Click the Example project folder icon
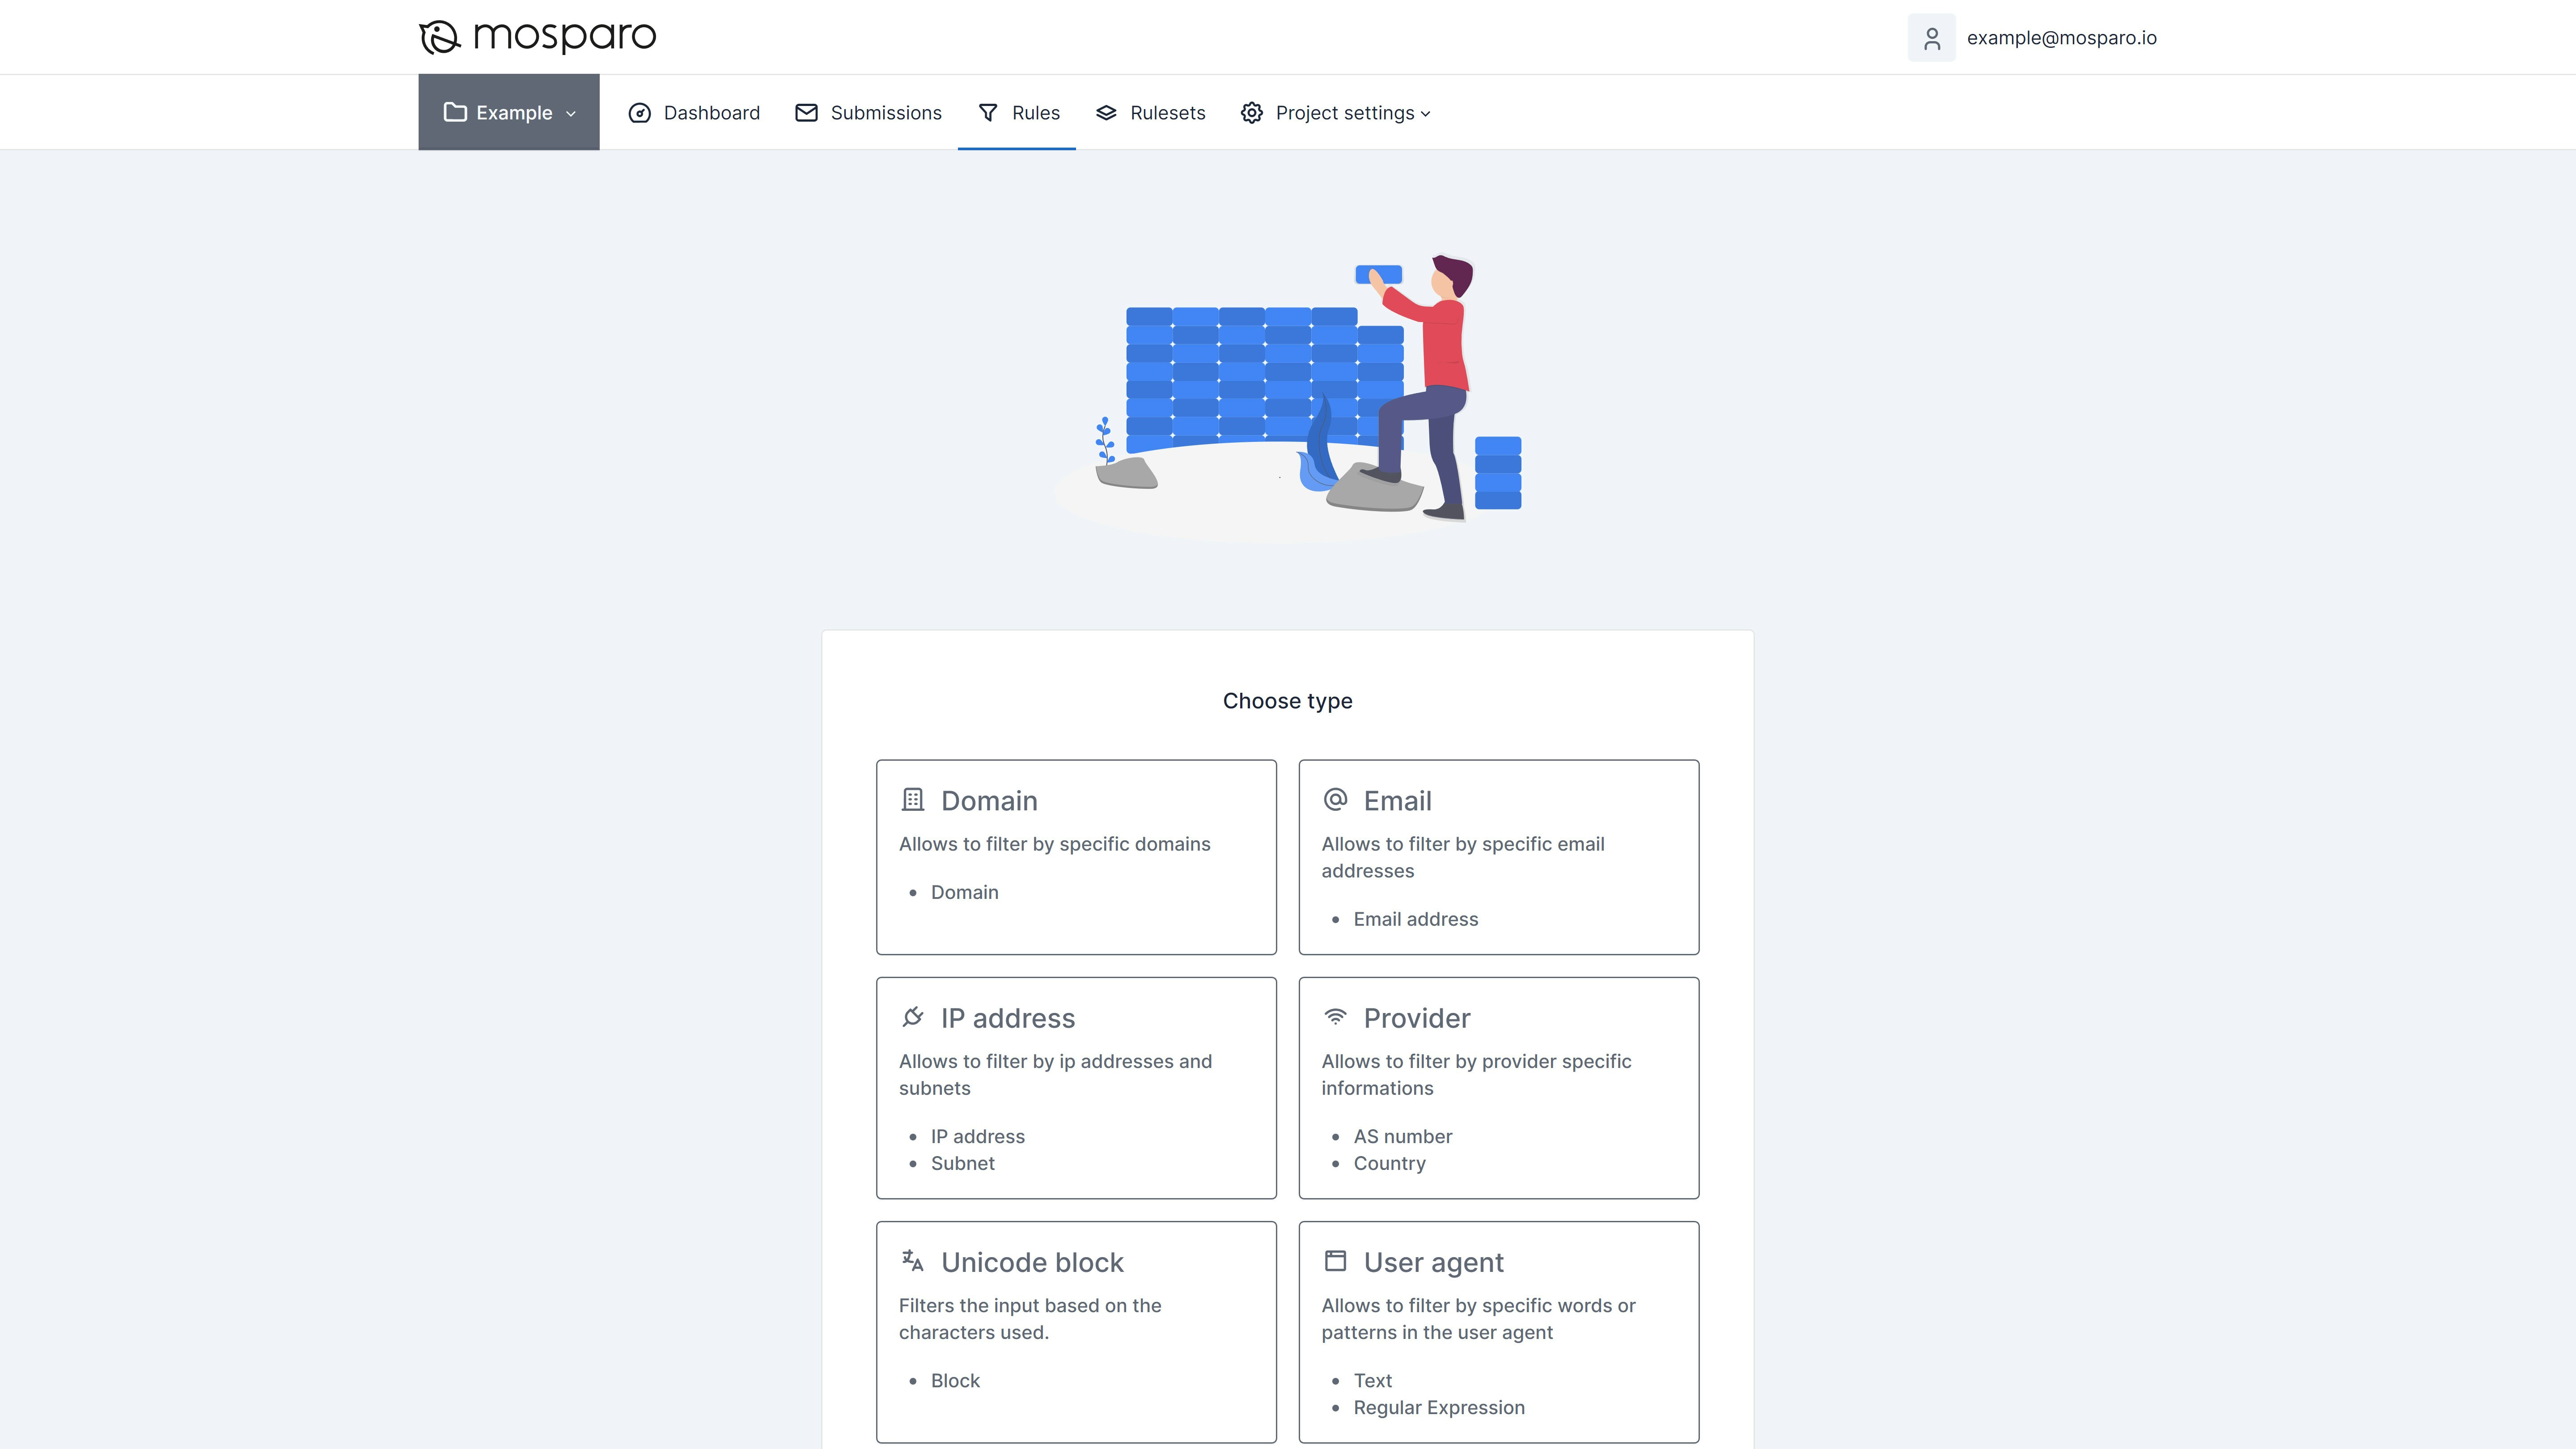 pyautogui.click(x=455, y=112)
